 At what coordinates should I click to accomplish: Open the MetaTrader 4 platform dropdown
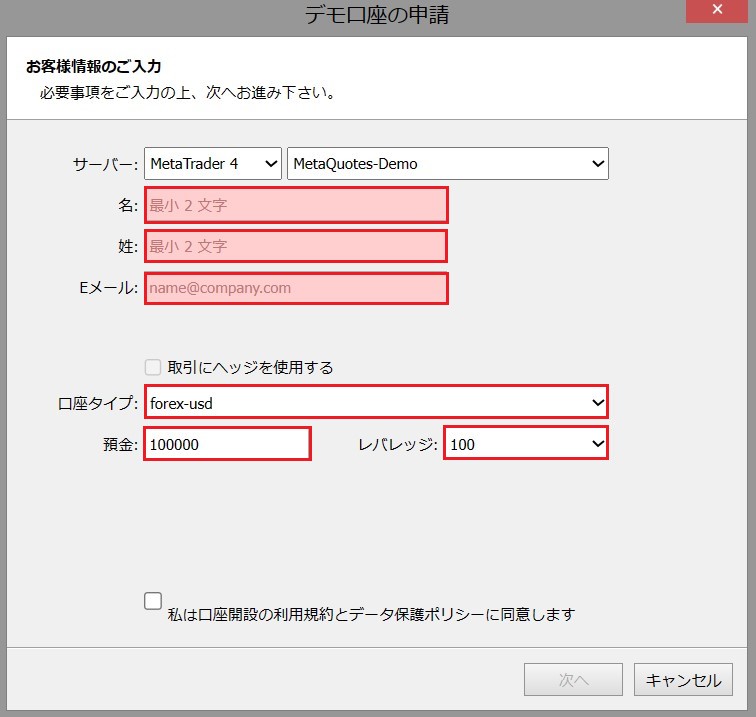213,164
